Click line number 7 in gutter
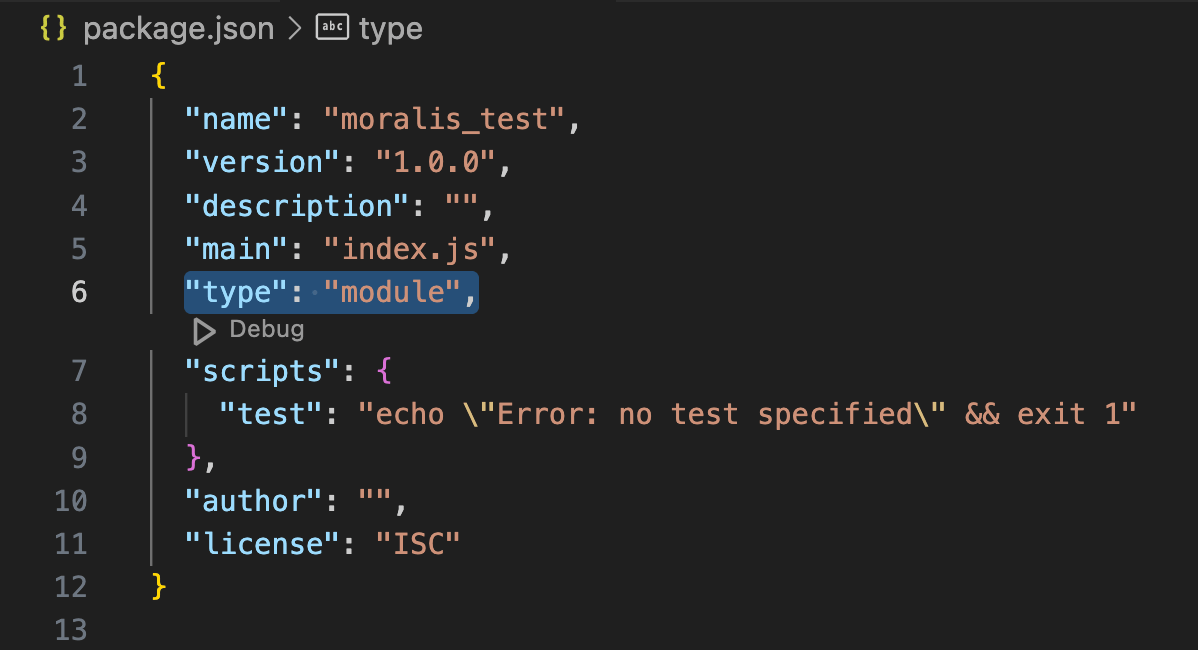Screen dimensions: 1198x650 coord(78,371)
